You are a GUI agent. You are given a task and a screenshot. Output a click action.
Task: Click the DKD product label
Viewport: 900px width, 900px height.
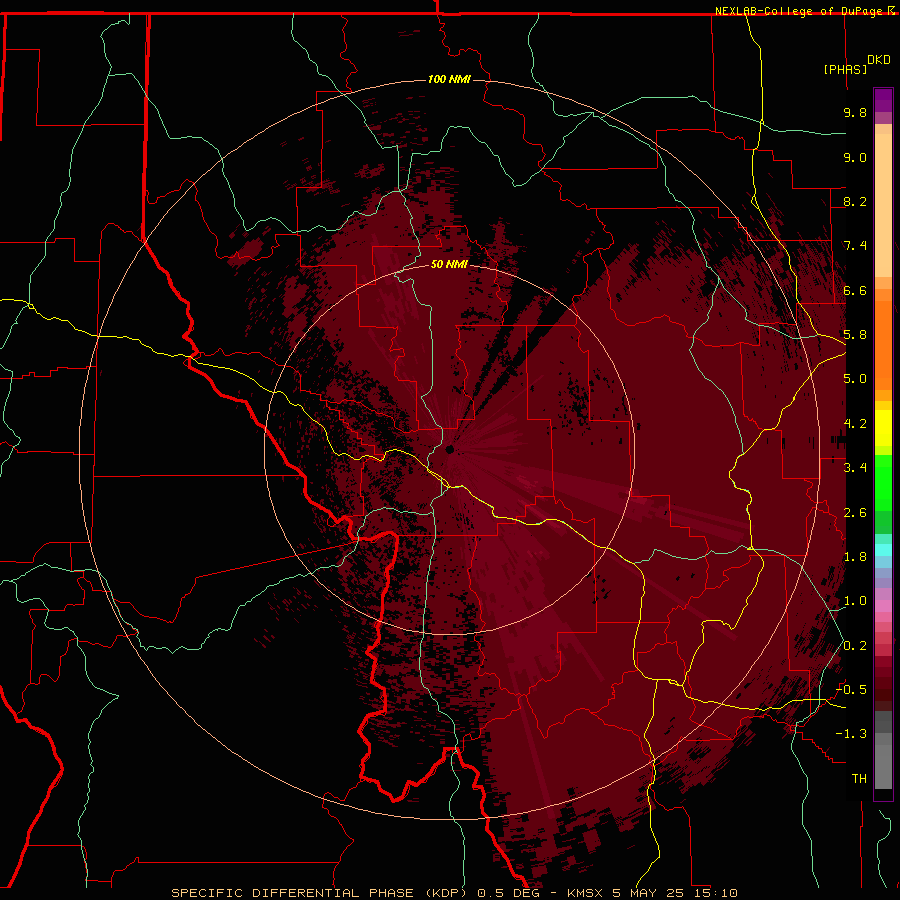click(879, 60)
